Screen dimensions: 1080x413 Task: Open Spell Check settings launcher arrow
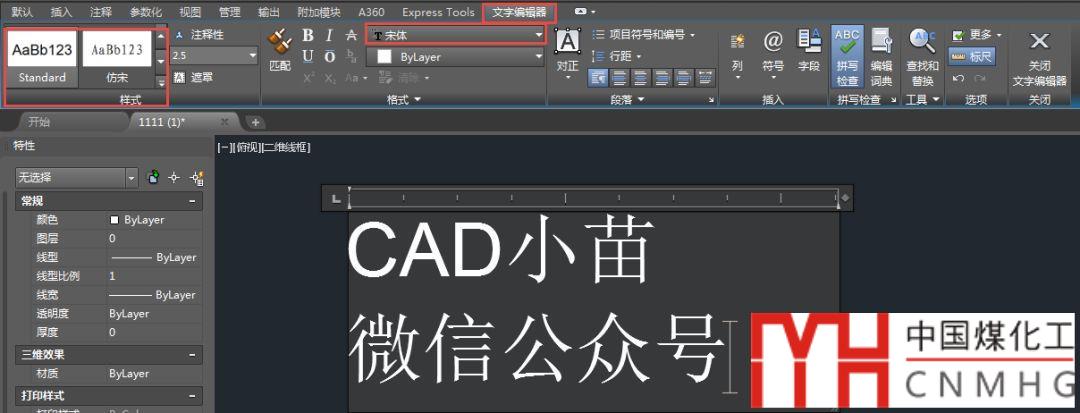click(893, 100)
